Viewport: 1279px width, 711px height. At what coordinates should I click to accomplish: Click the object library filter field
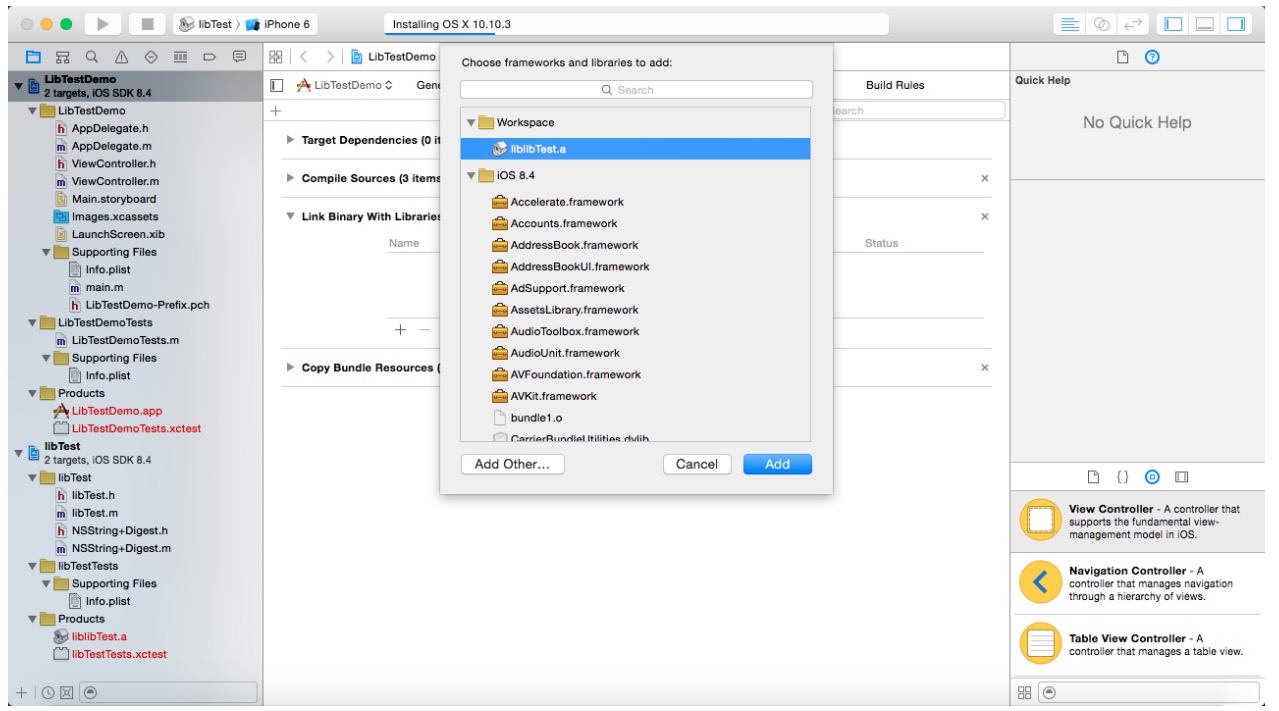(1148, 692)
